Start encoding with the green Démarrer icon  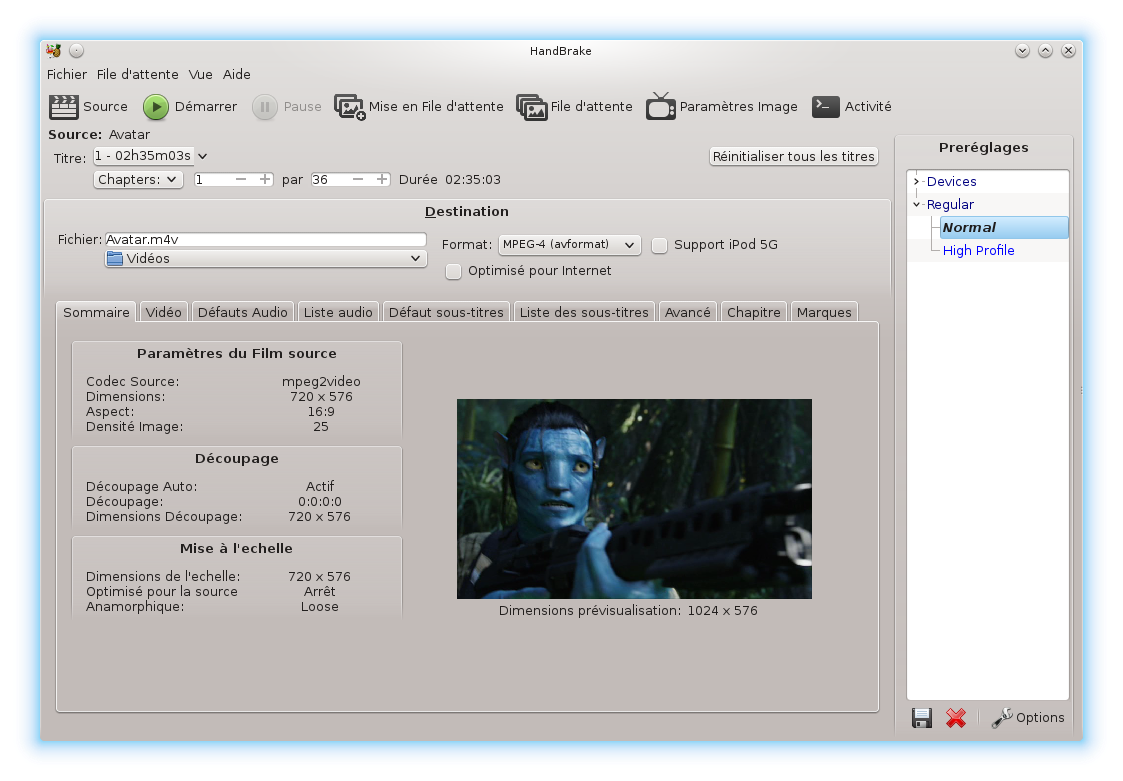[x=155, y=107]
